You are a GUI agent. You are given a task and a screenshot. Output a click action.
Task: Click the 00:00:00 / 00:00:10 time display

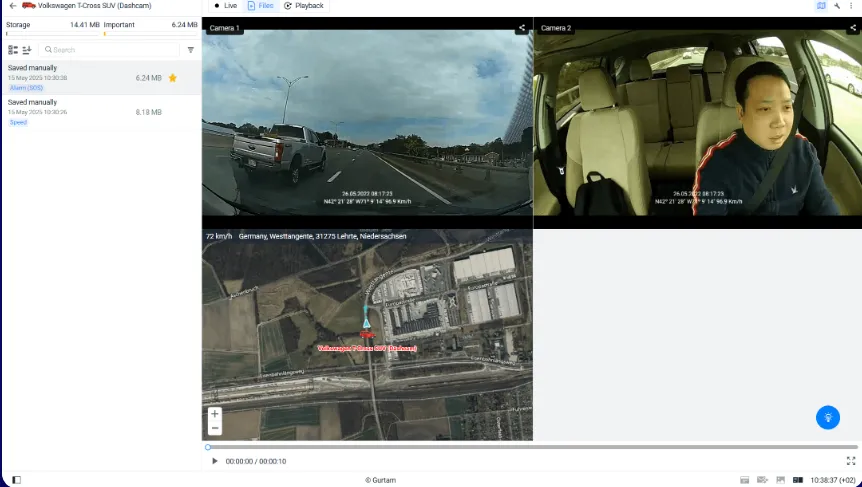click(x=256, y=461)
